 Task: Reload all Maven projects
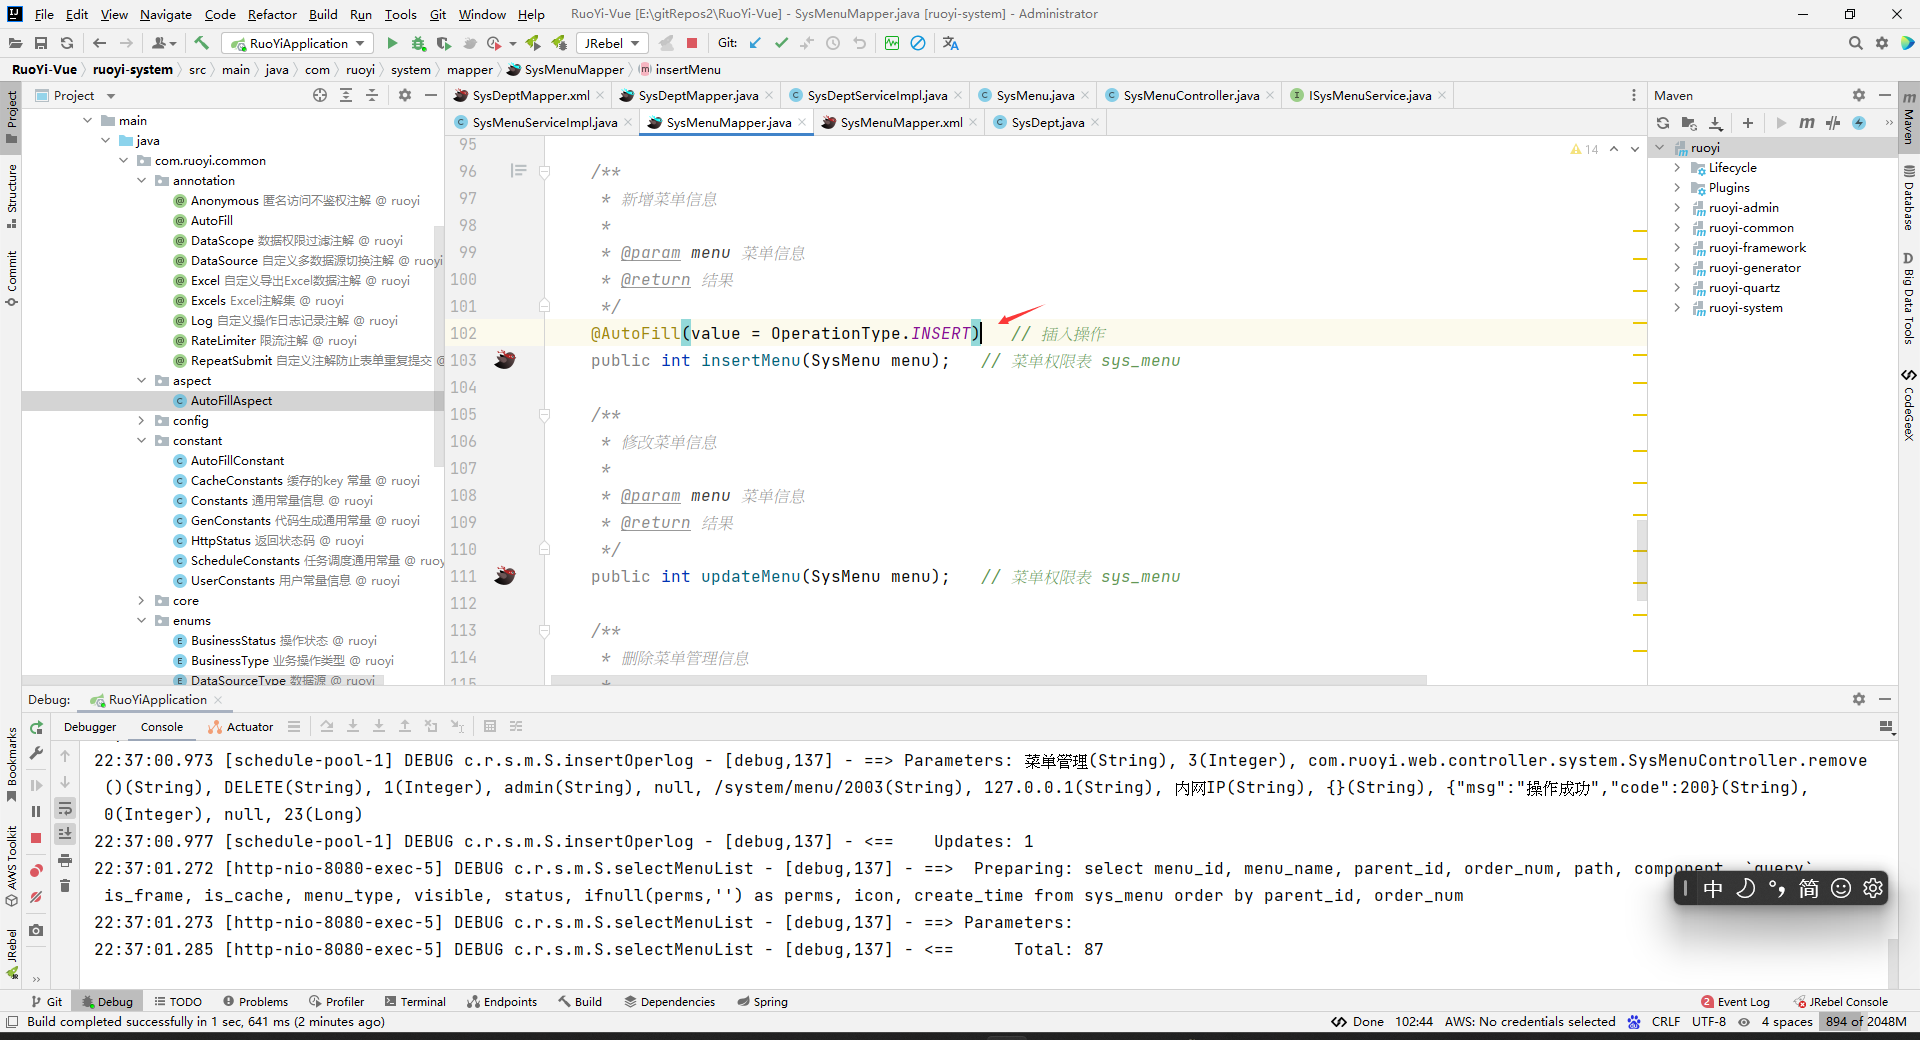coord(1663,123)
